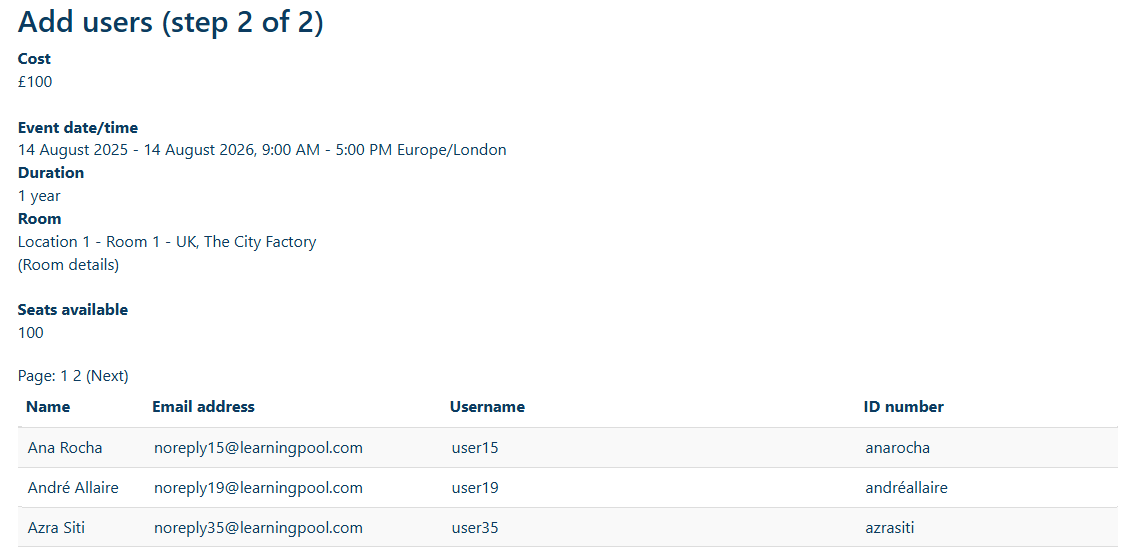Click the Name column header
This screenshot has height=556, width=1123.
48,407
